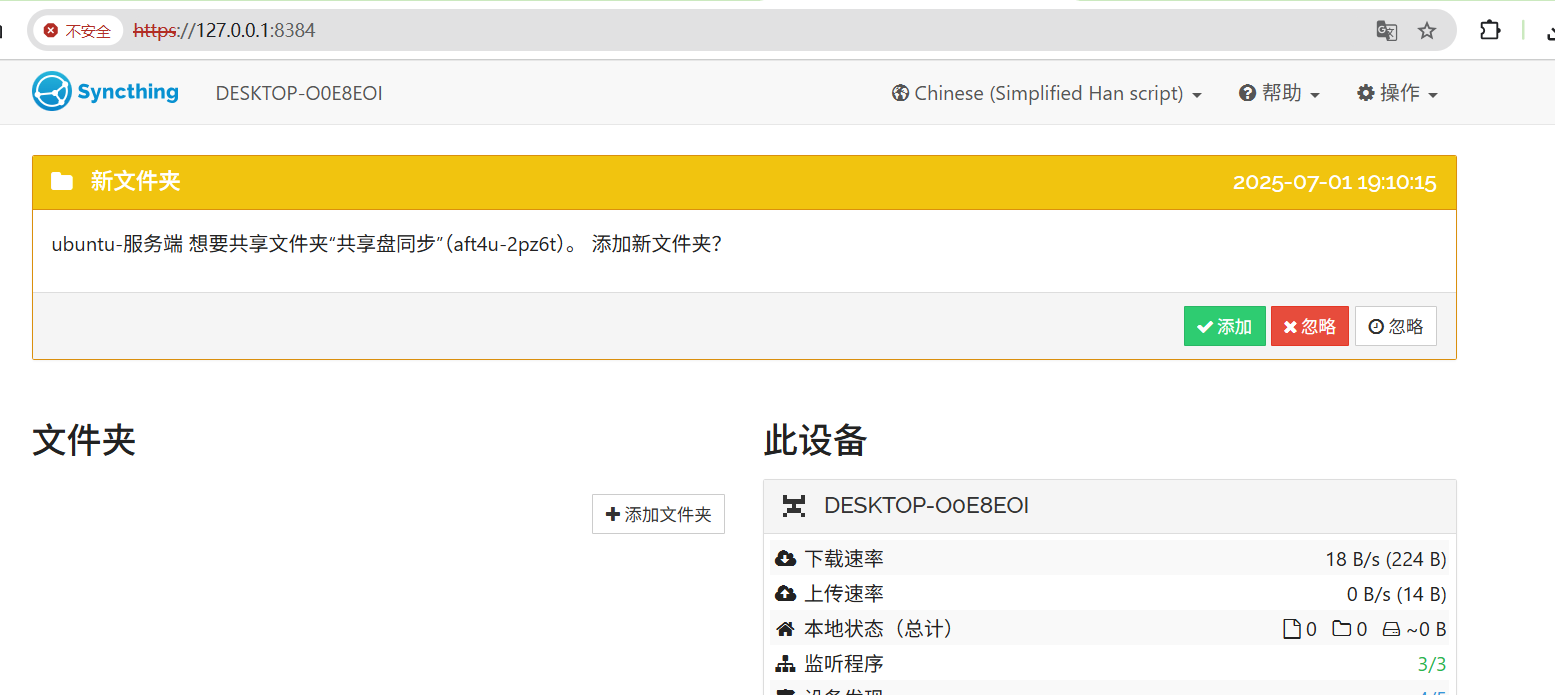This screenshot has height=695, width=1555.
Task: Click the address bar URL field
Action: tap(740, 31)
